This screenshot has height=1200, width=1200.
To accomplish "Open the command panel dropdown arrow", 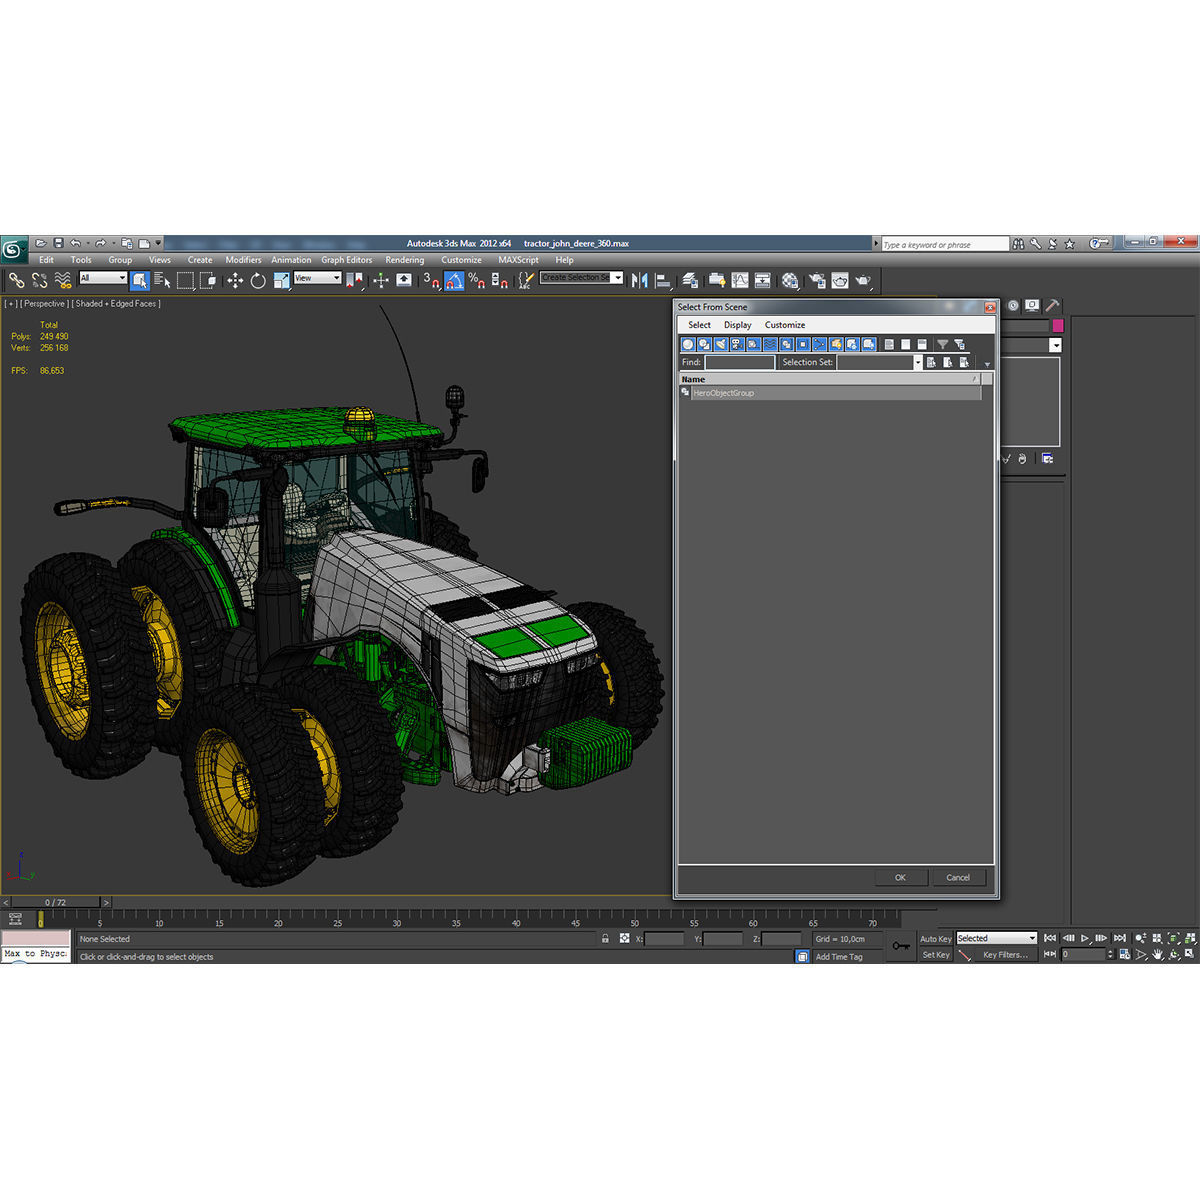I will coord(1055,345).
